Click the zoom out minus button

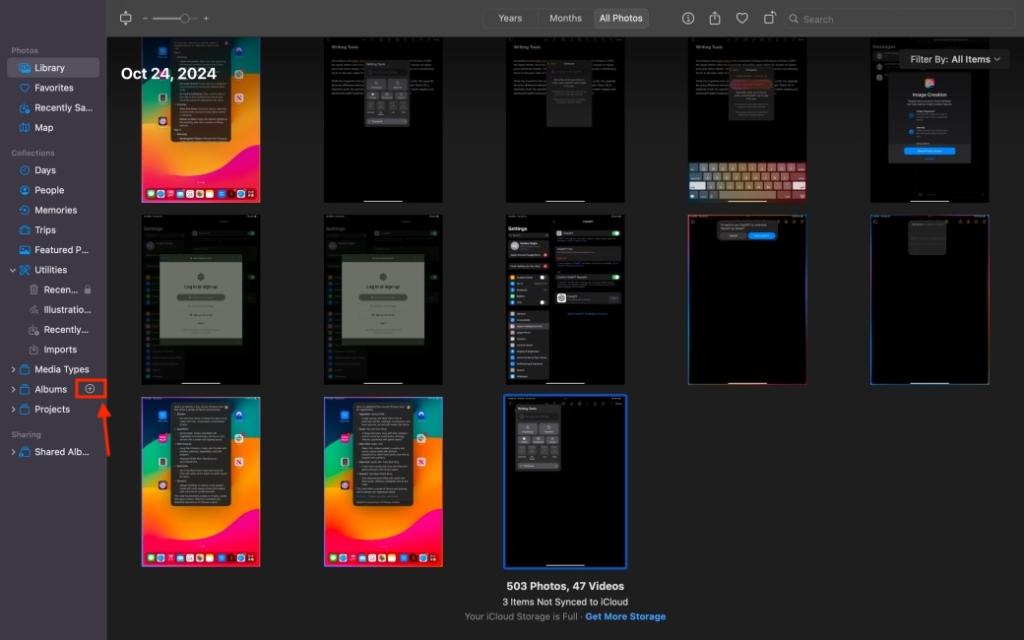click(x=145, y=18)
